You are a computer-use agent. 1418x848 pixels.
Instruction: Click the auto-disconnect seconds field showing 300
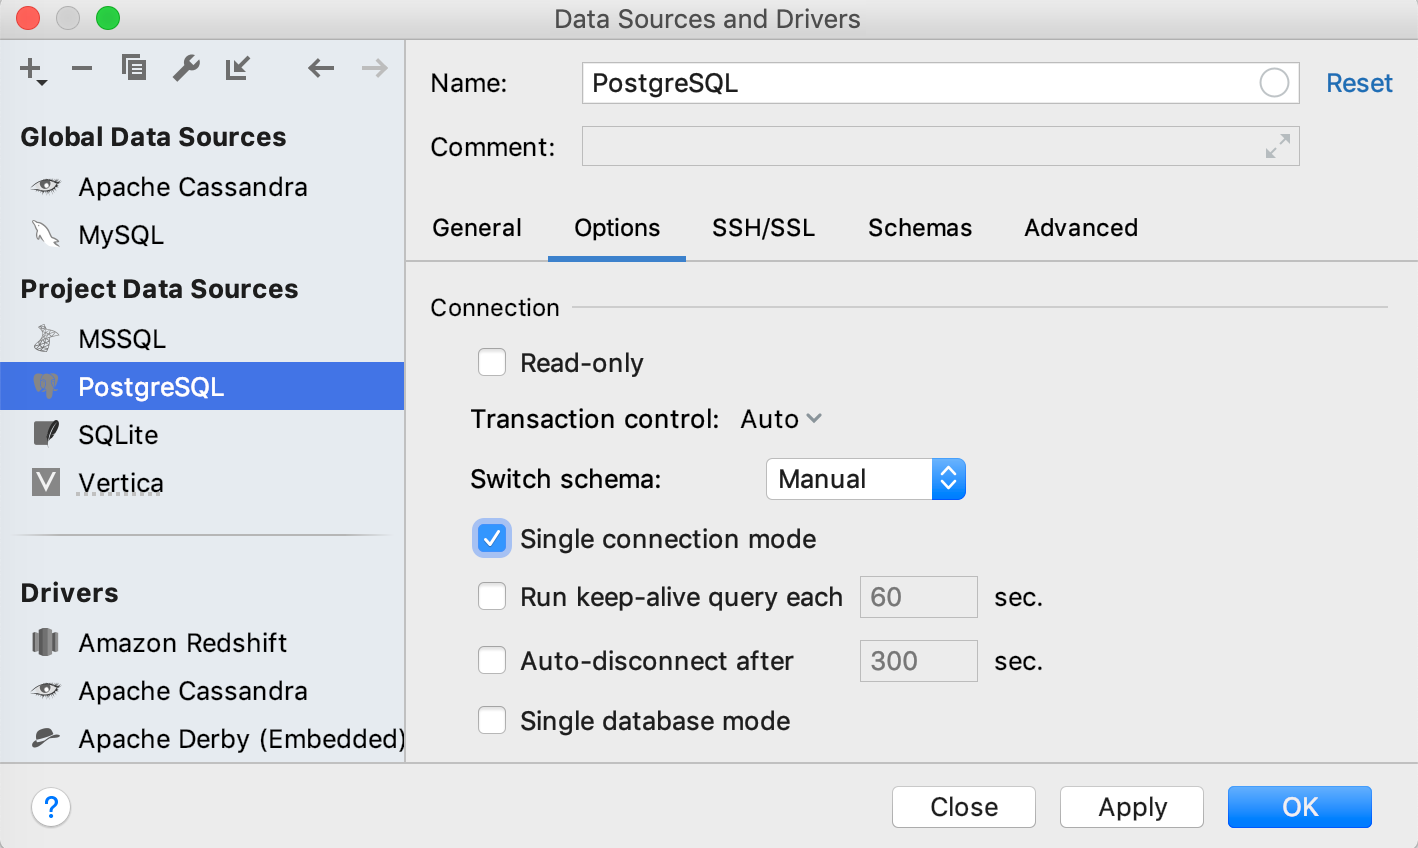(x=918, y=661)
